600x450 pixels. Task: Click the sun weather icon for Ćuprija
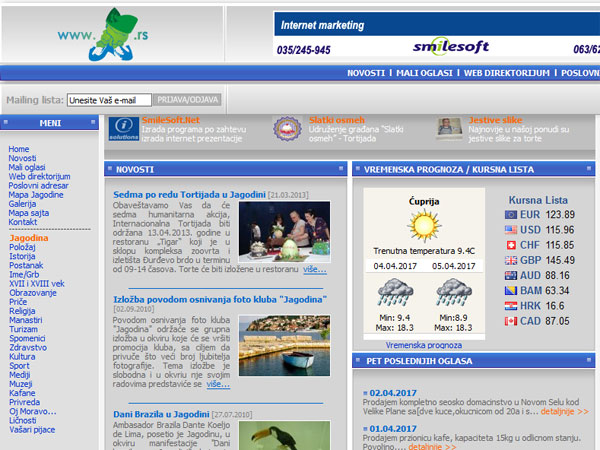(x=422, y=224)
